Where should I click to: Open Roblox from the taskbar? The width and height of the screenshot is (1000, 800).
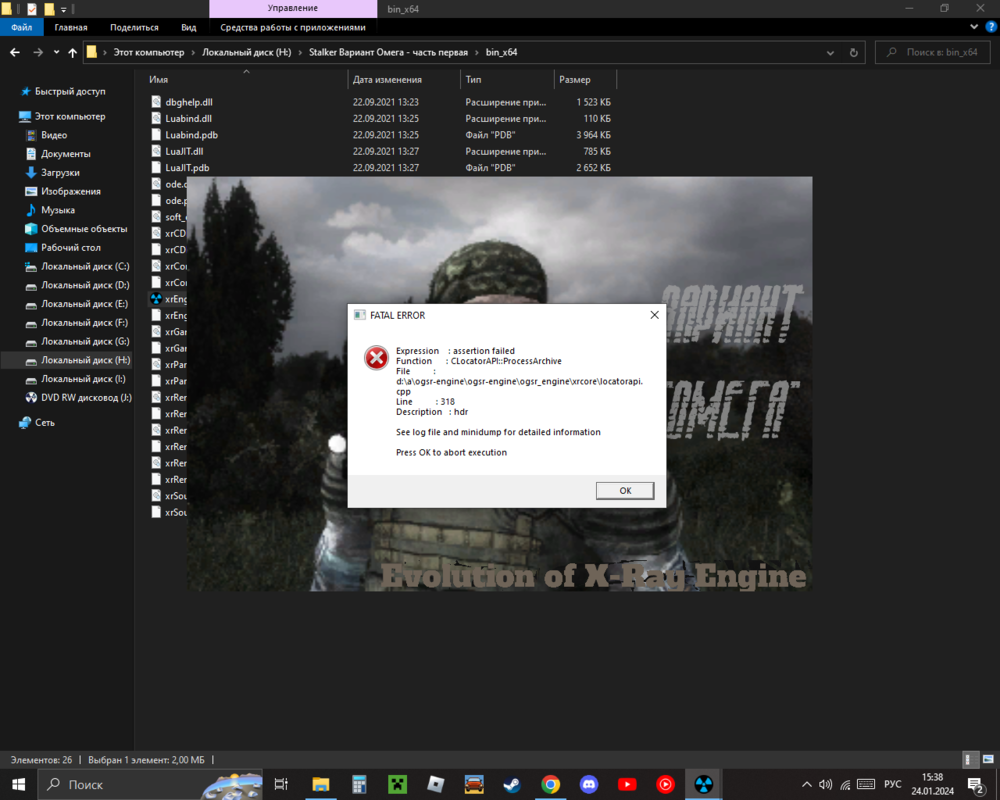coord(436,784)
